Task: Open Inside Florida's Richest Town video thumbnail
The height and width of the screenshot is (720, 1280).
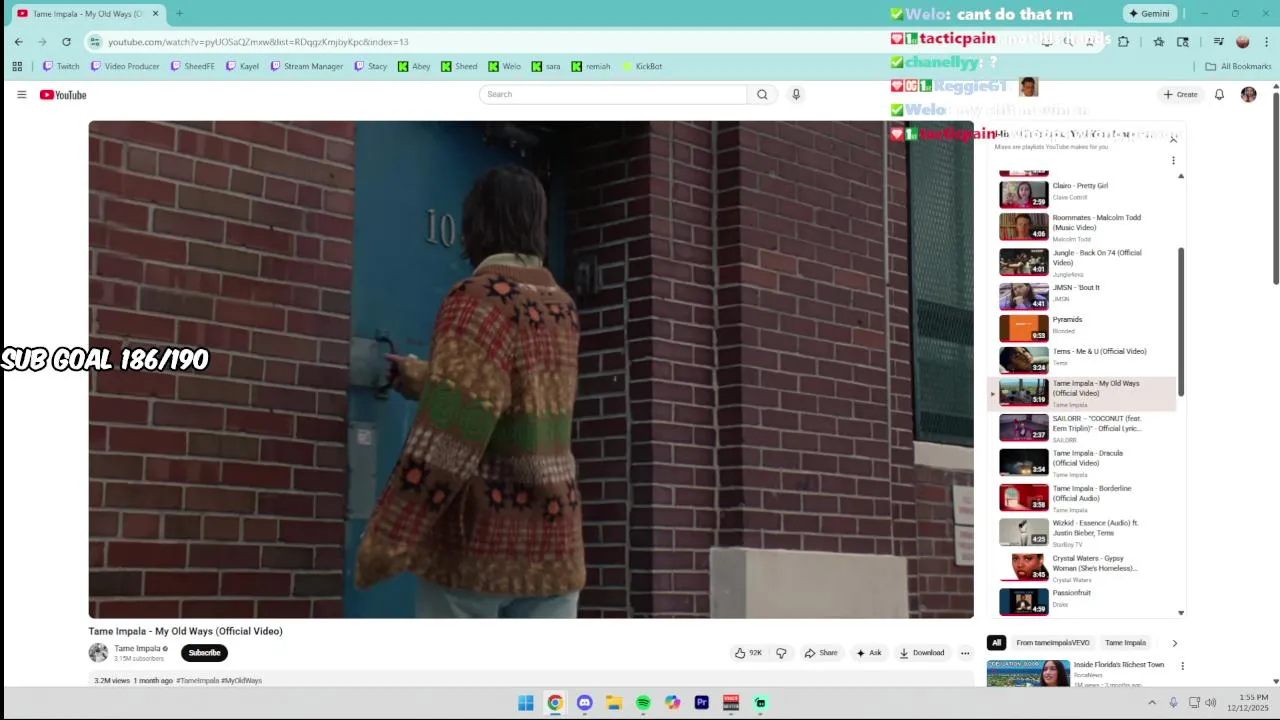Action: [x=1028, y=674]
